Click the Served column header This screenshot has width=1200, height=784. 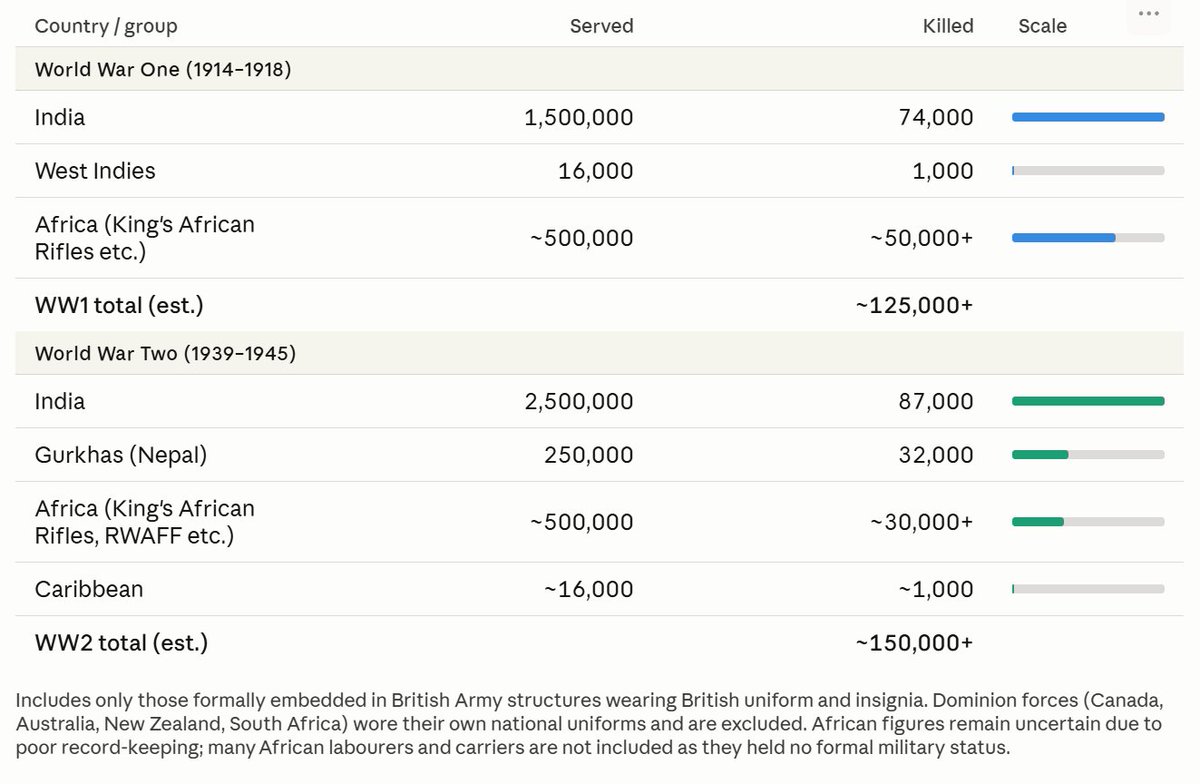click(x=601, y=26)
